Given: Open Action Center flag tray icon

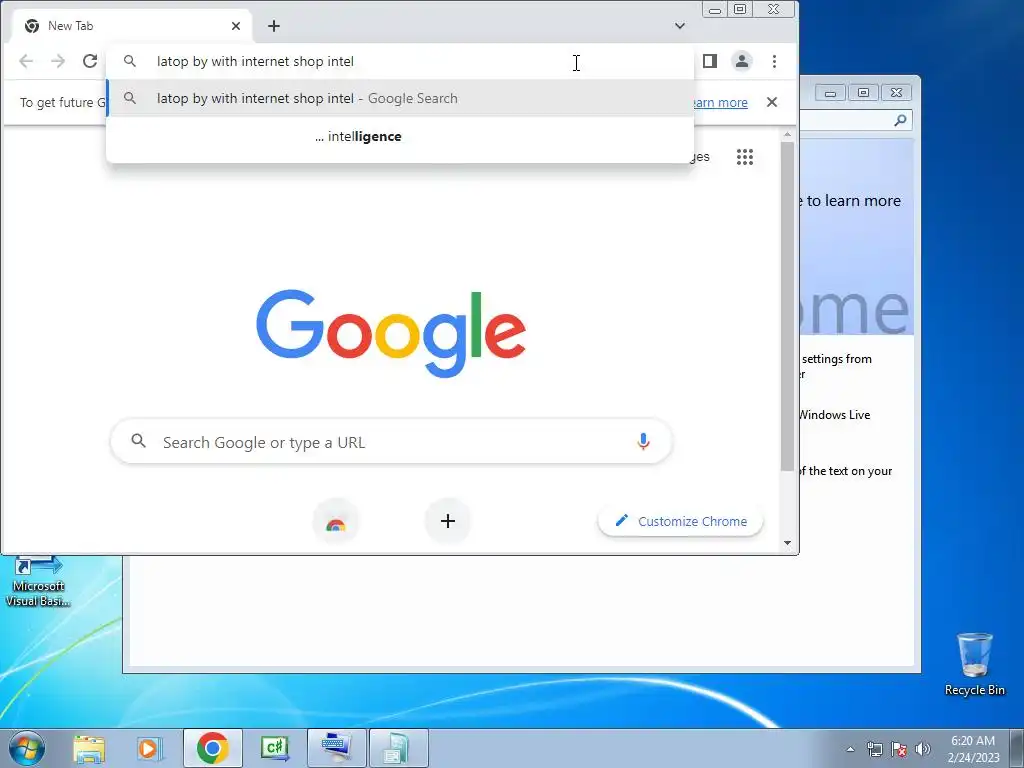Looking at the screenshot, I should pos(899,749).
